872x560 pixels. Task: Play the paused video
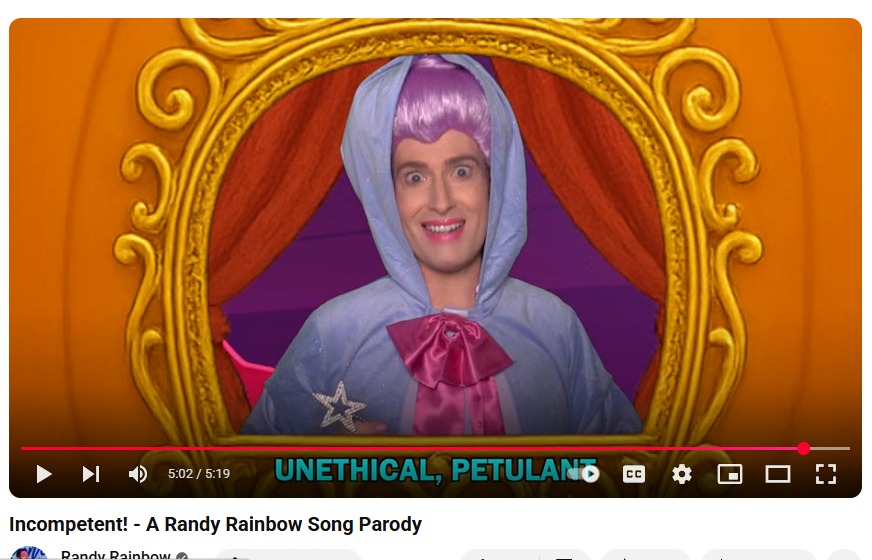(43, 474)
